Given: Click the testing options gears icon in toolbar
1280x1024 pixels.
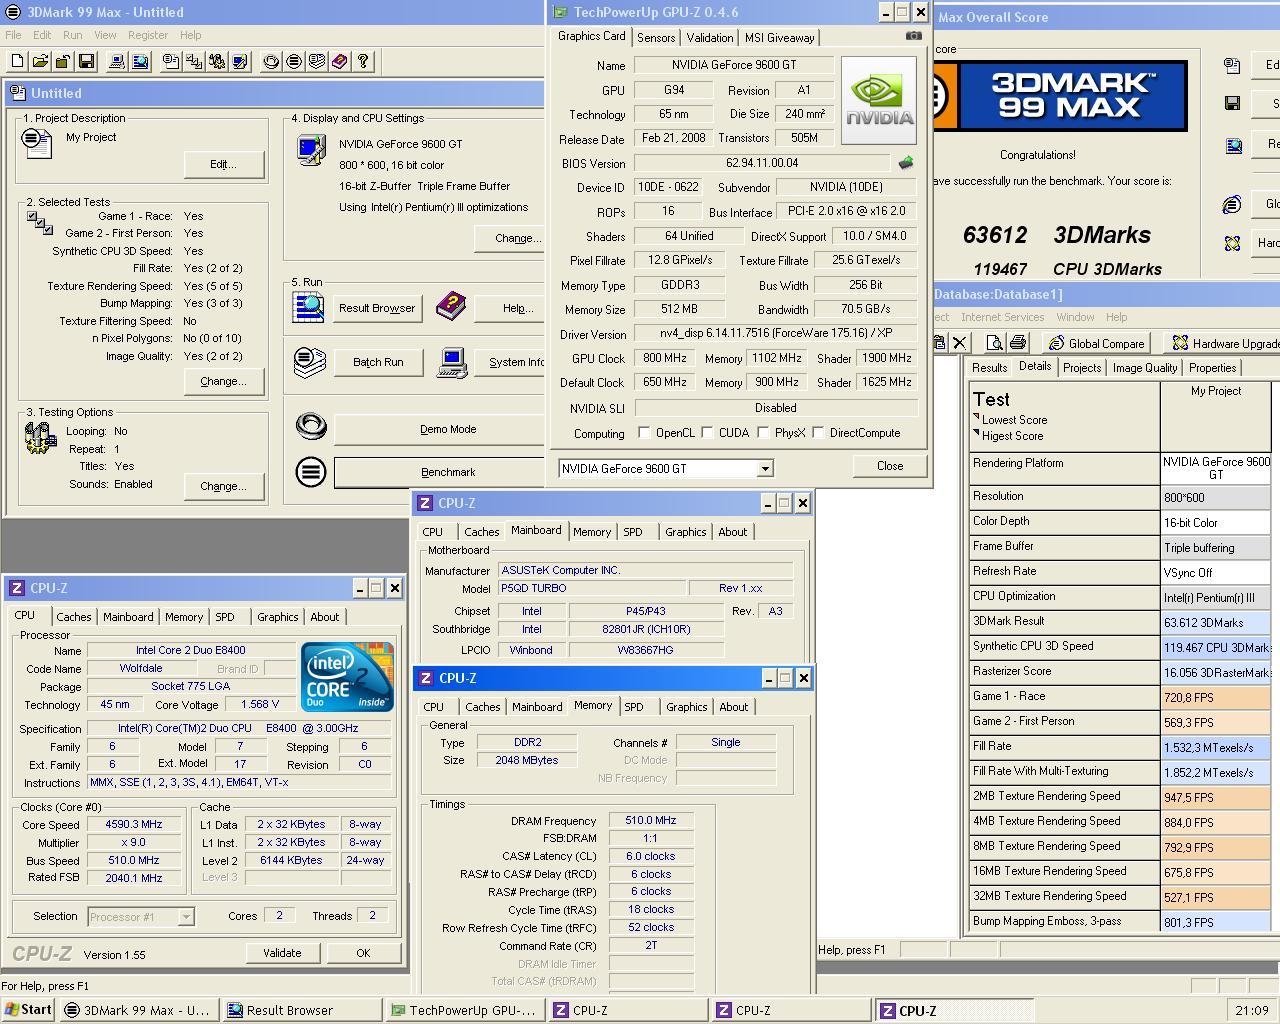Looking at the screenshot, I should tap(217, 62).
